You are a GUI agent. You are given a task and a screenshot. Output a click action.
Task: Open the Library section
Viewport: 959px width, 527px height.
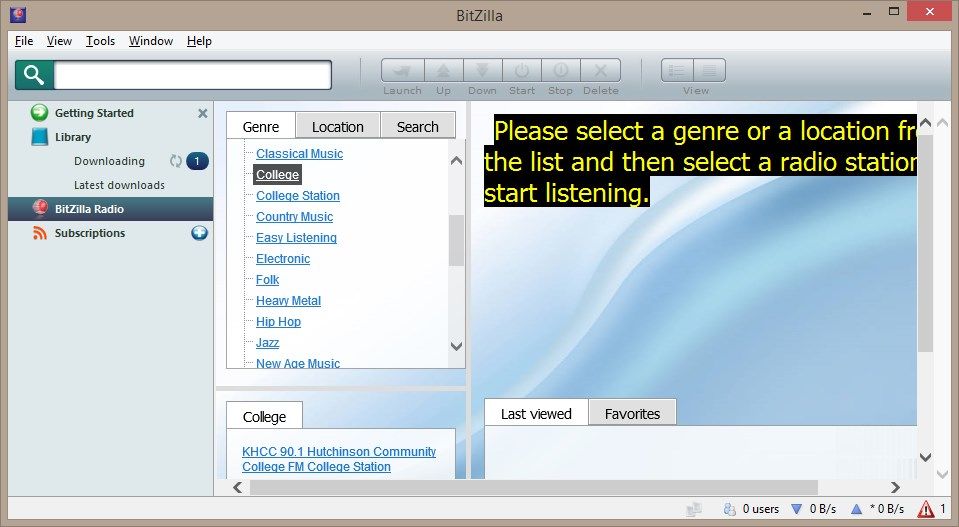[x=73, y=137]
